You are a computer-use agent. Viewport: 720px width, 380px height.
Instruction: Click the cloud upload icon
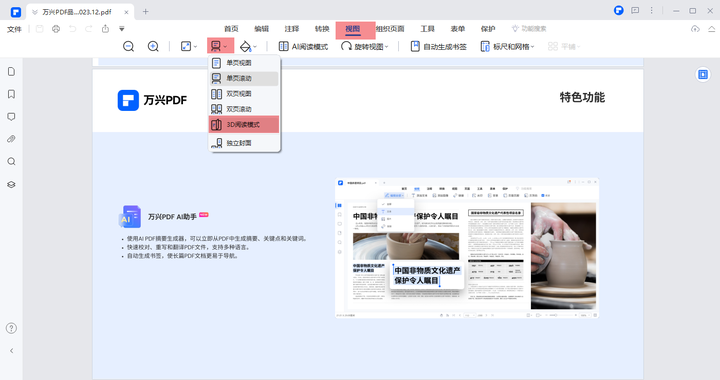coord(695,29)
